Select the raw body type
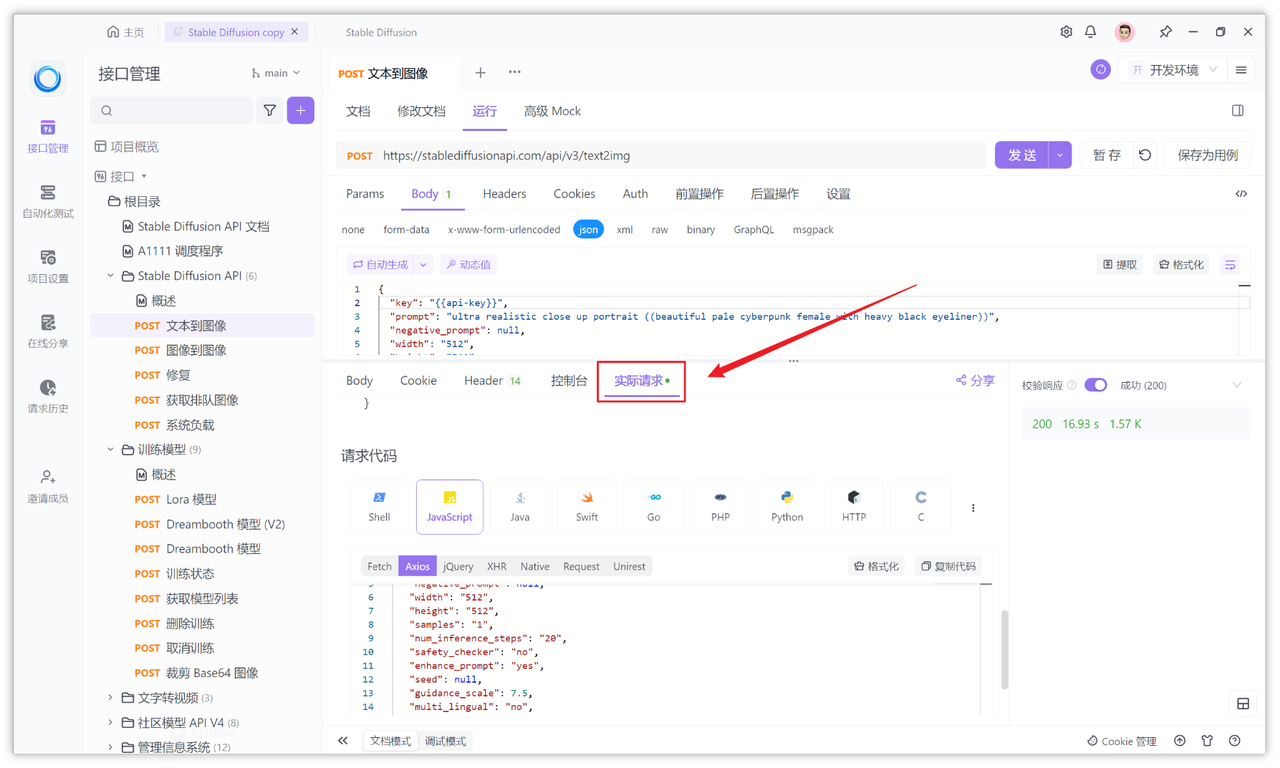1280x768 pixels. point(660,230)
